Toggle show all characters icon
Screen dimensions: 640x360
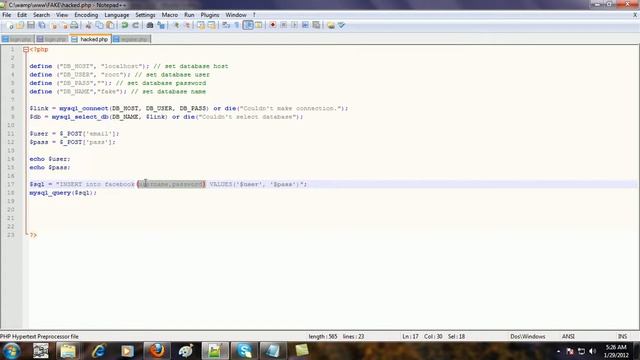click(237, 25)
